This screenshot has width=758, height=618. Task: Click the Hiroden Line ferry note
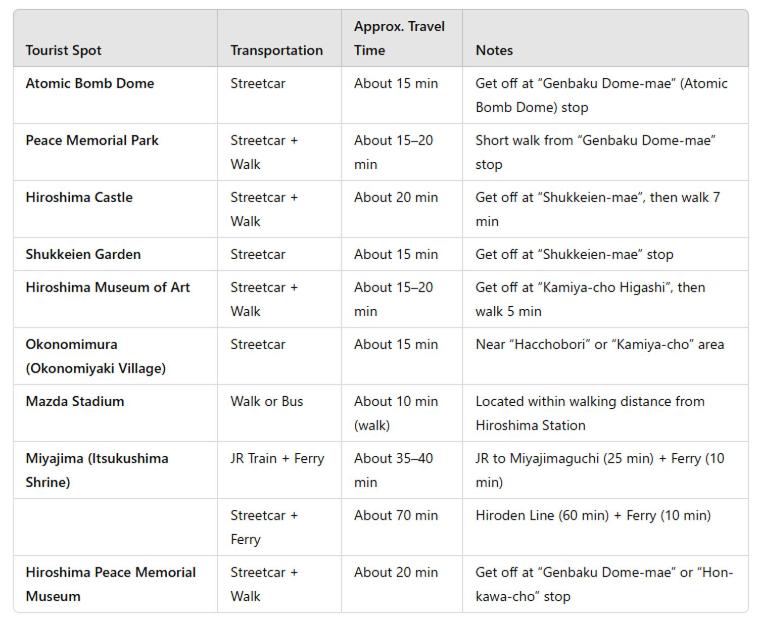(x=593, y=515)
